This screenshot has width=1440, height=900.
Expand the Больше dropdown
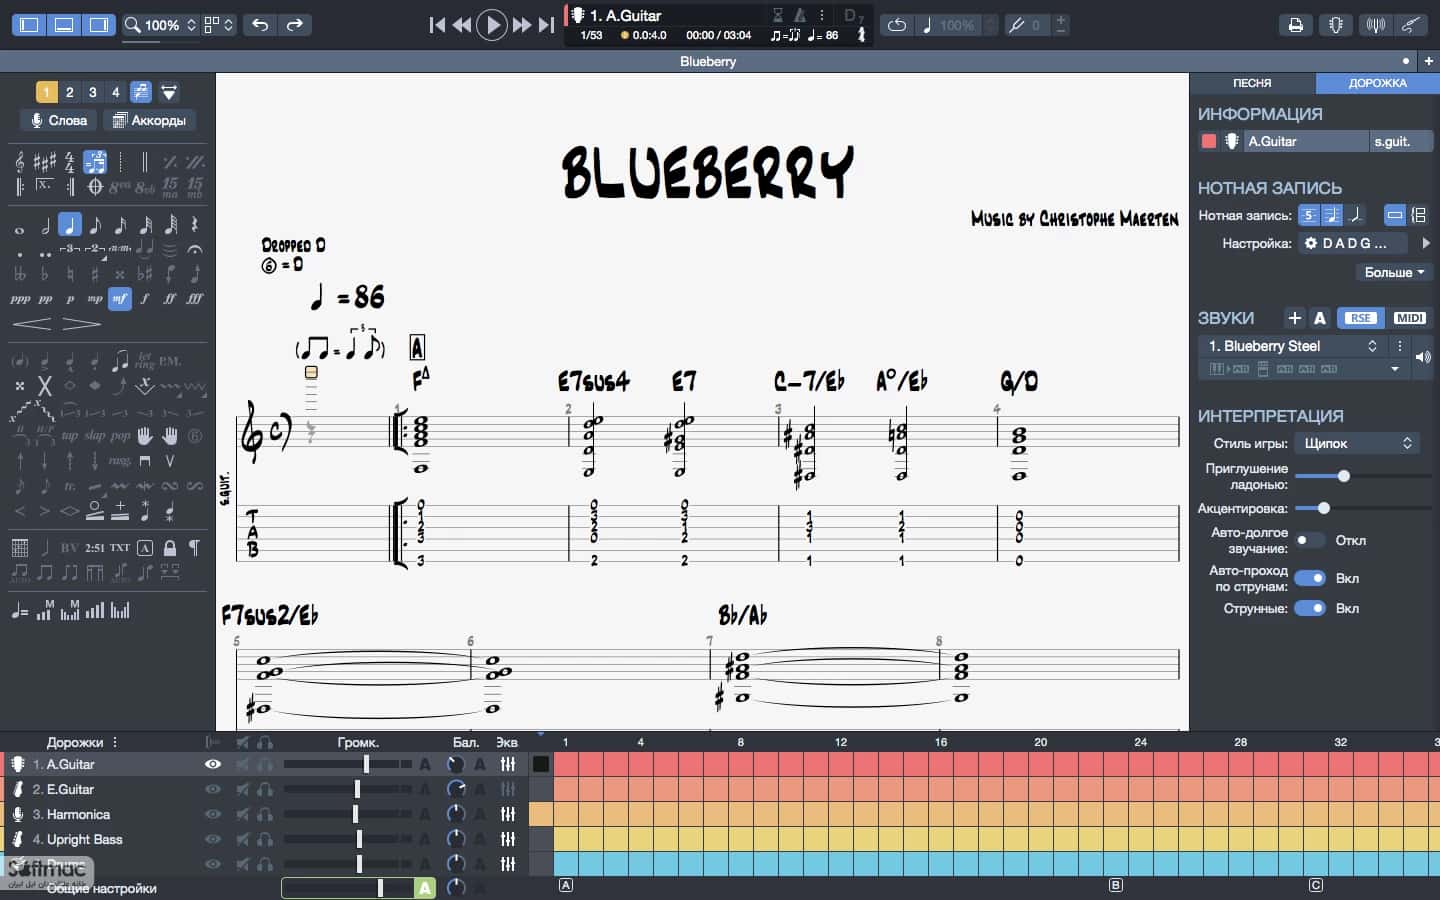(x=1394, y=272)
